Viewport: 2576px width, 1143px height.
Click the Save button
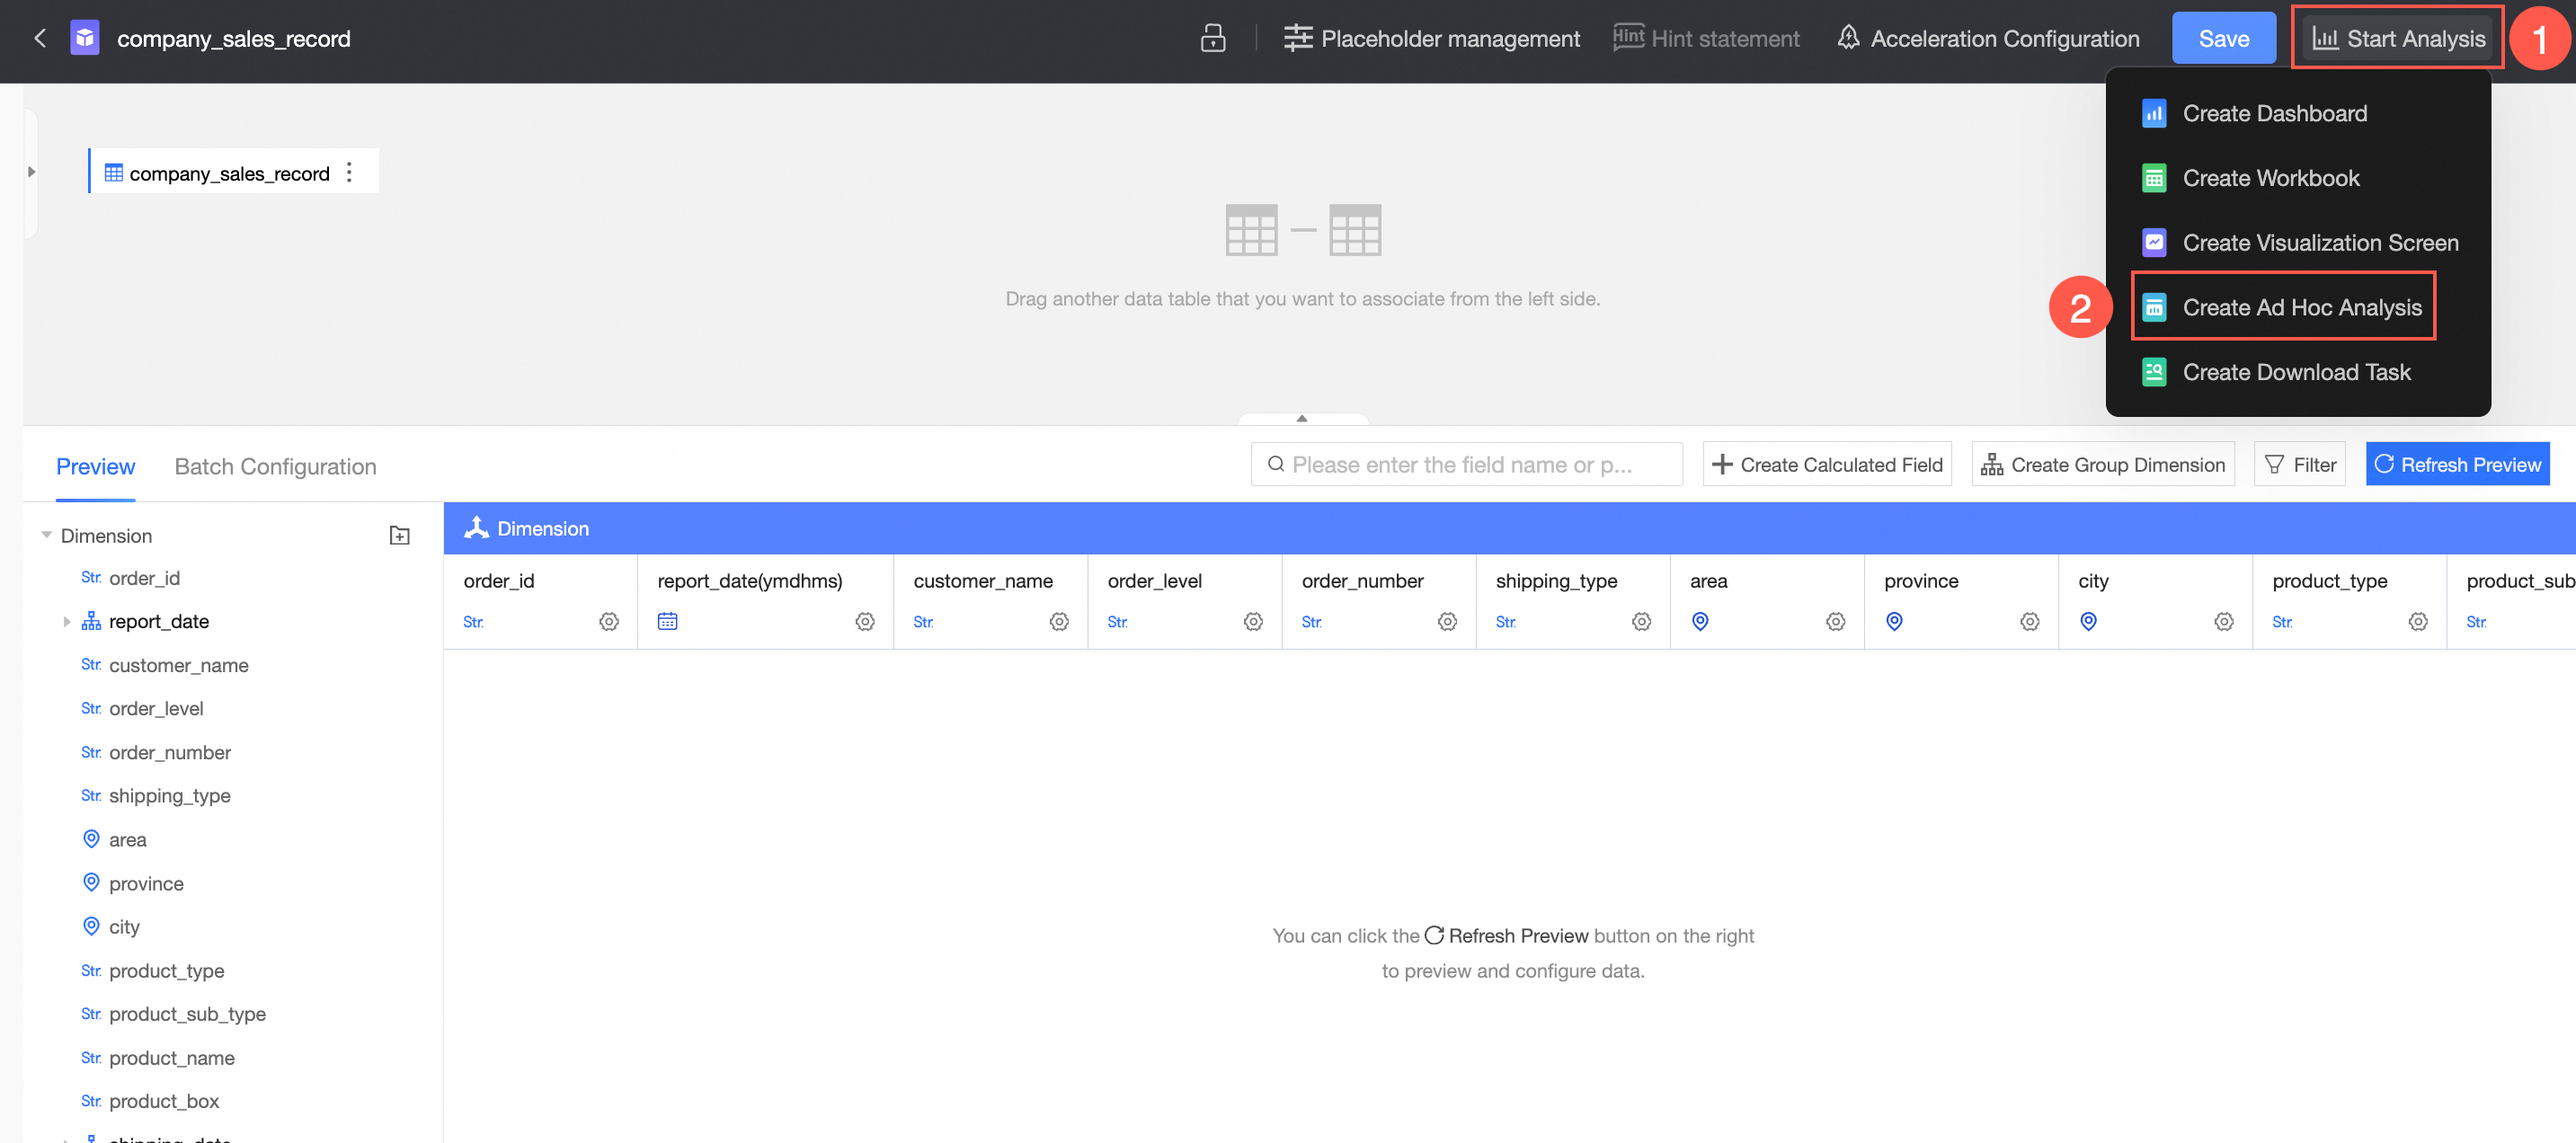click(x=2222, y=38)
